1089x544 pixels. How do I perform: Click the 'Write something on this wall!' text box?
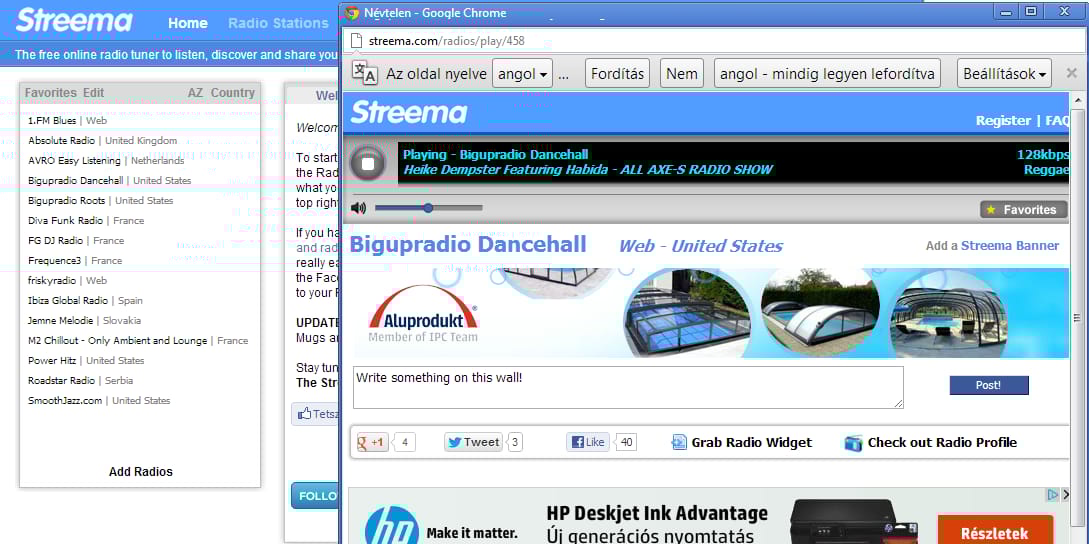point(628,387)
